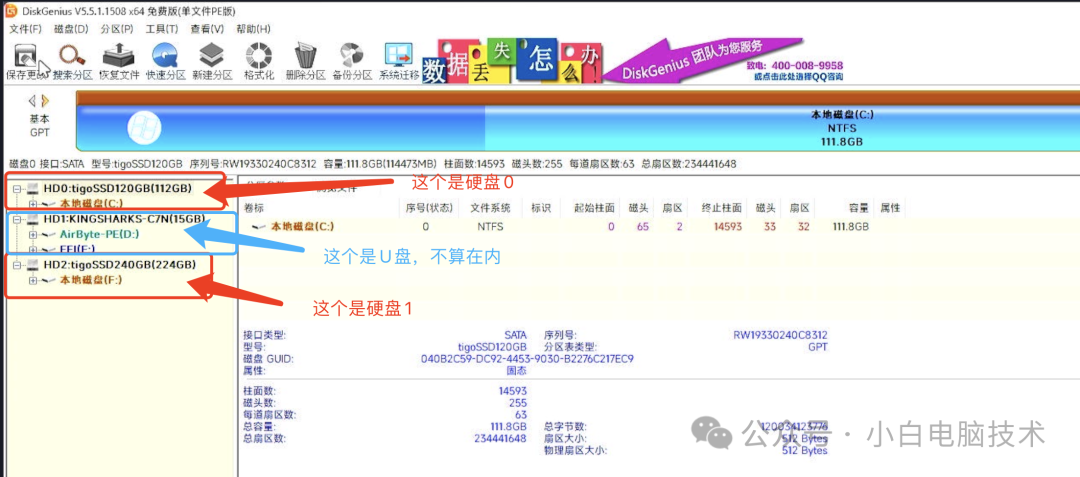
Task: Select HD2:tigoSSD240GB(224GB) in the tree
Action: pos(119,265)
